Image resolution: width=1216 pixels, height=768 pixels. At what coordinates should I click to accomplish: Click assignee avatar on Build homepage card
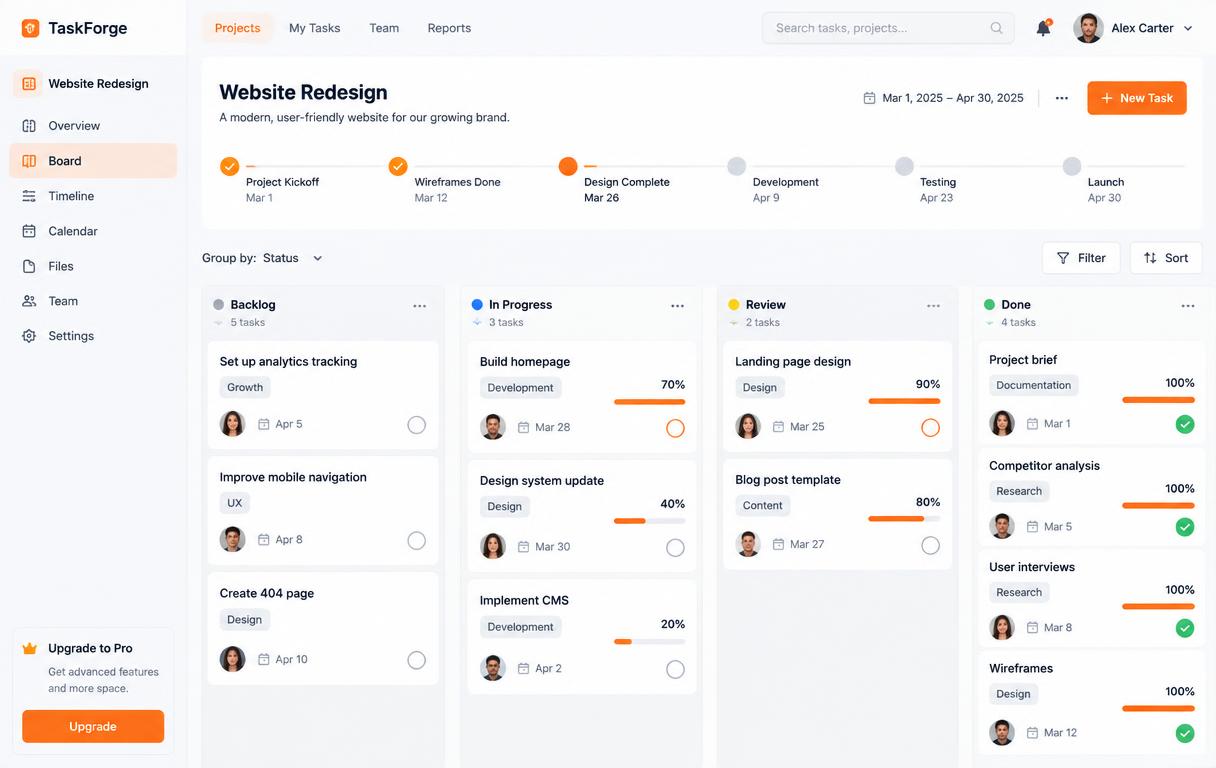[492, 427]
